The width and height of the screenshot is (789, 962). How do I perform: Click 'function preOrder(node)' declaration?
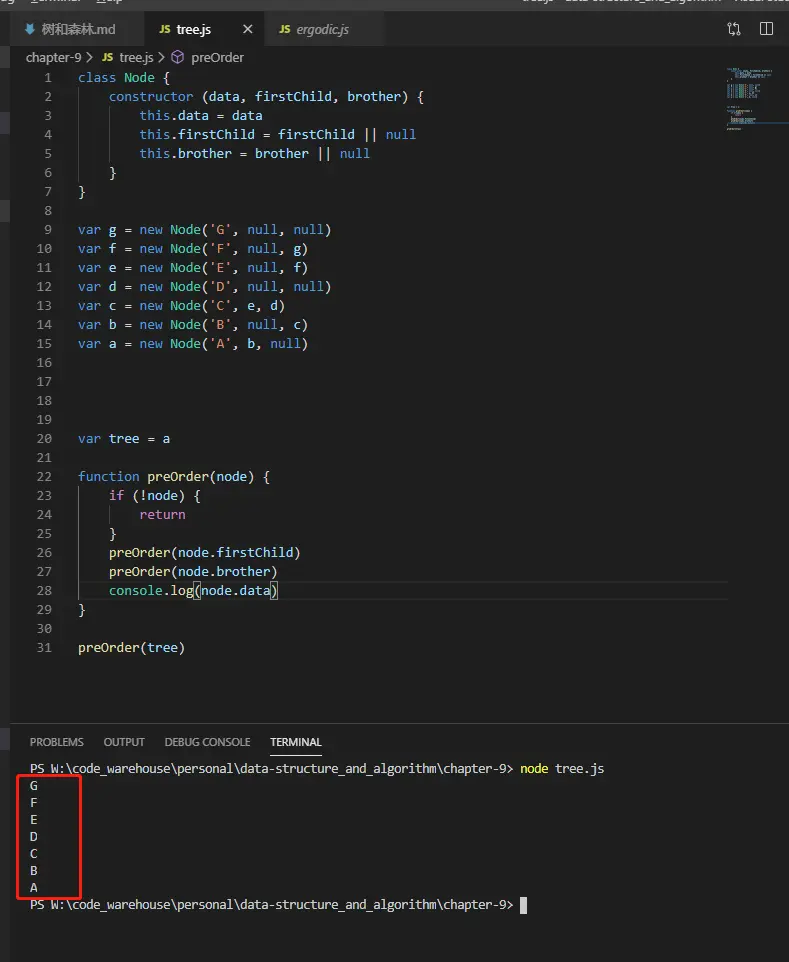click(166, 476)
